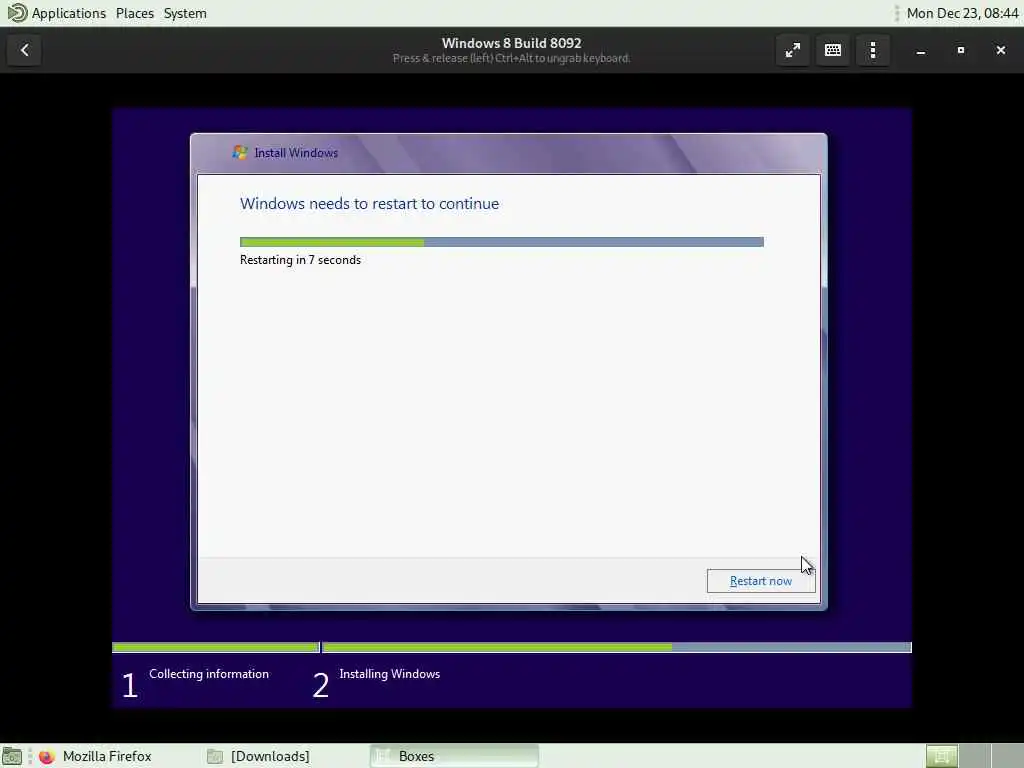Screen dimensions: 1024x768
Task: Maximize the Boxes window
Action: 961,50
